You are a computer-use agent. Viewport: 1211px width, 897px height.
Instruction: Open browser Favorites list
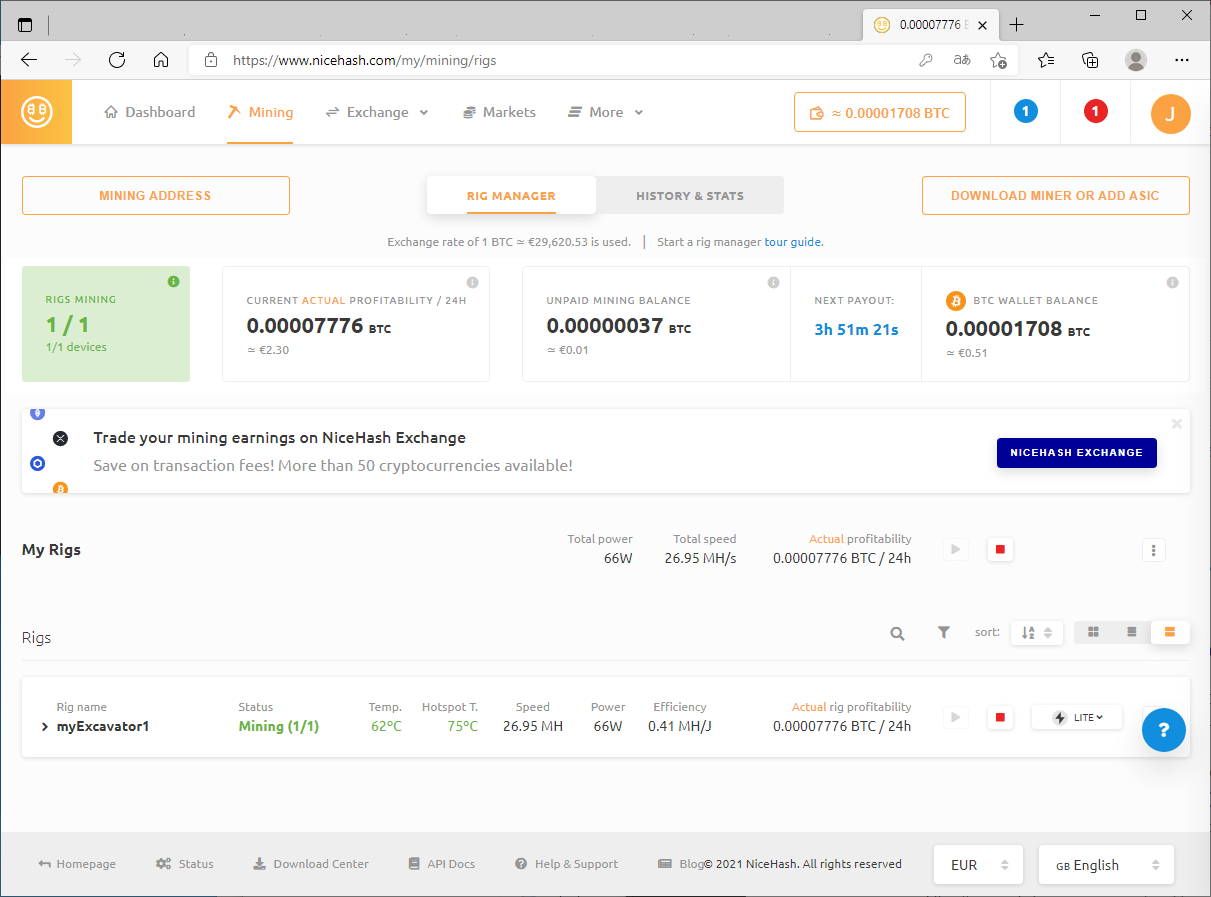pyautogui.click(x=1046, y=60)
